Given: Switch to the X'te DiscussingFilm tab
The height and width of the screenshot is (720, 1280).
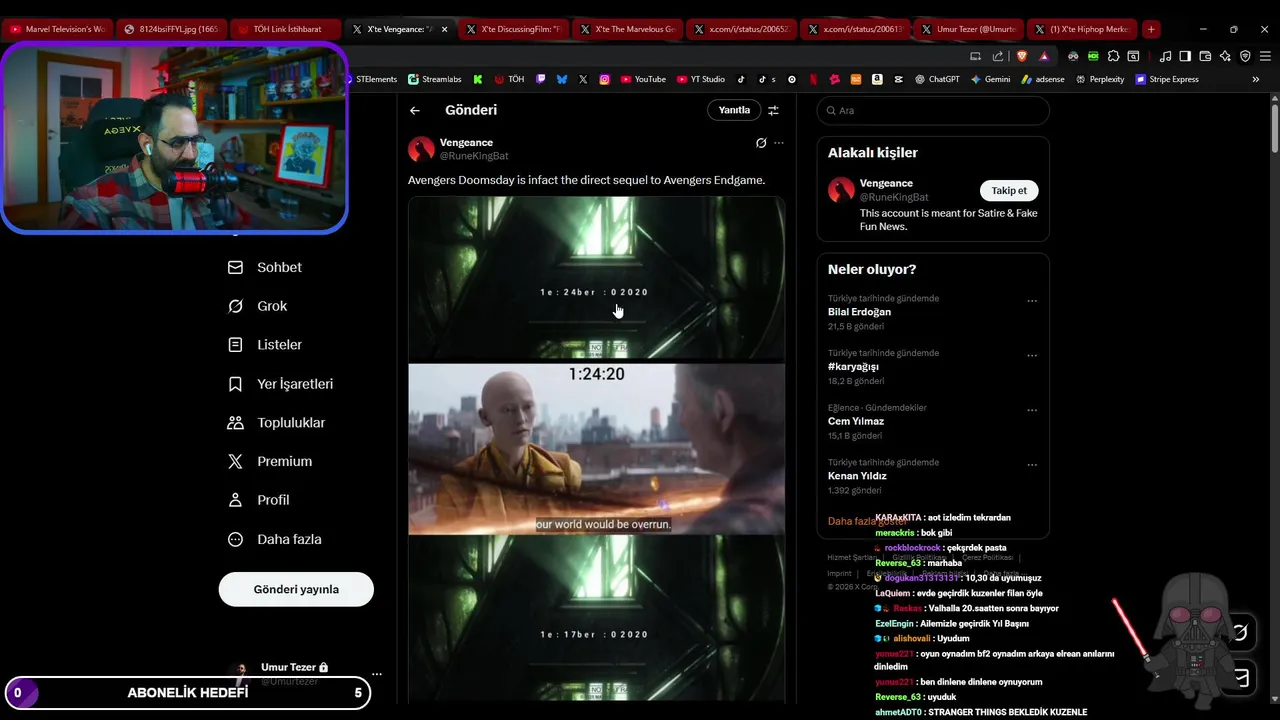Looking at the screenshot, I should (513, 29).
